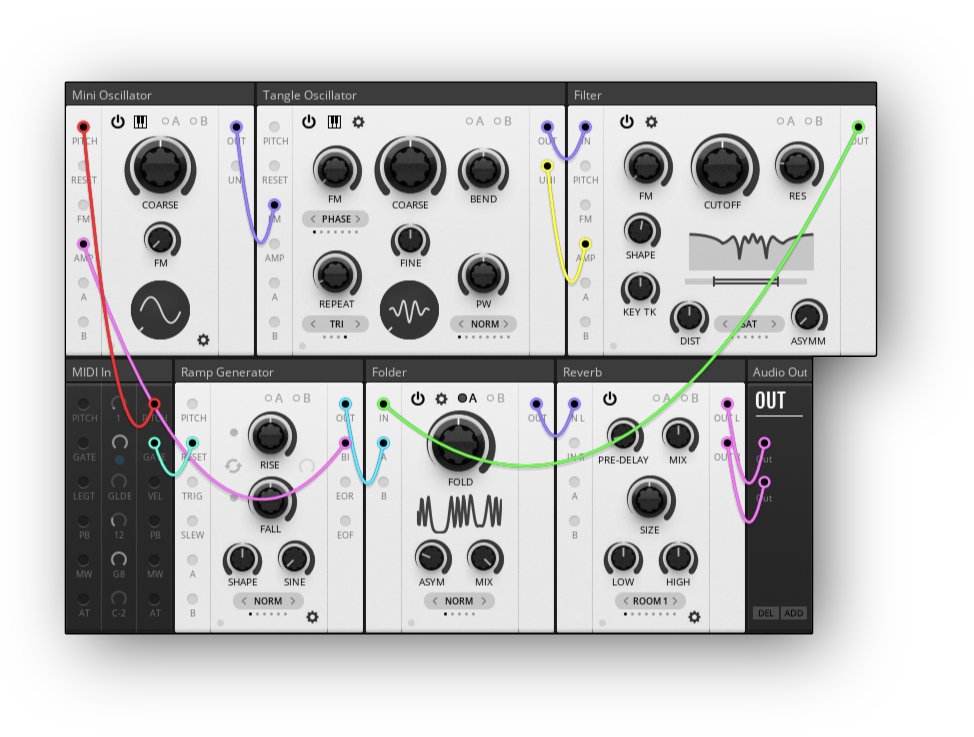The height and width of the screenshot is (737, 974).
Task: Select preset B in Folder module
Action: click(496, 398)
